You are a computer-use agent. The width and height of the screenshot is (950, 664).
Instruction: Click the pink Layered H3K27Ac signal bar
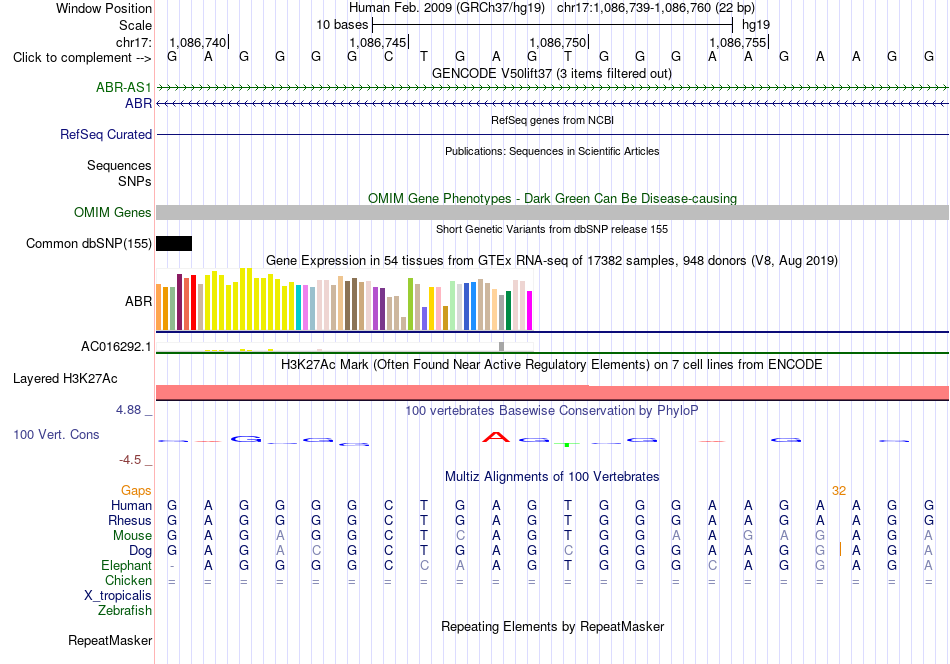552,393
